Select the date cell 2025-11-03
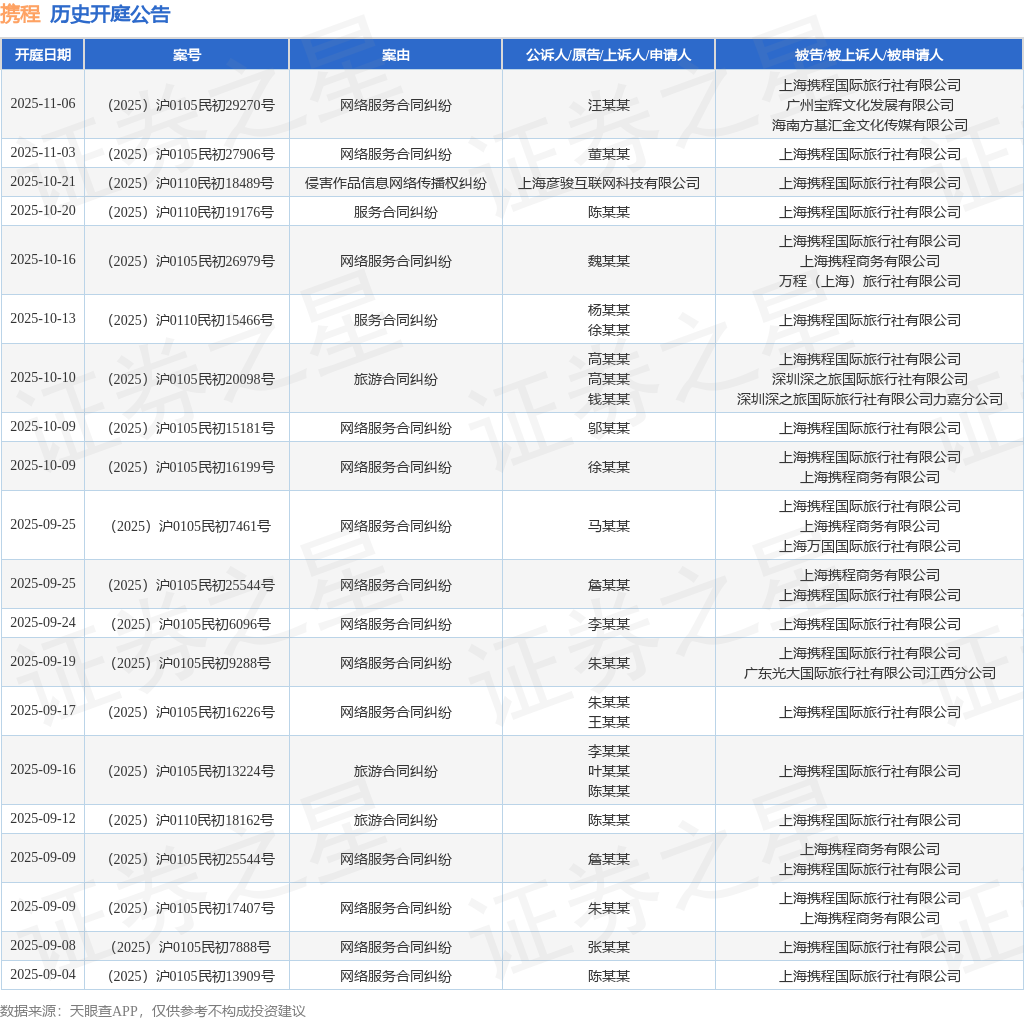Image resolution: width=1024 pixels, height=1020 pixels. tap(43, 153)
